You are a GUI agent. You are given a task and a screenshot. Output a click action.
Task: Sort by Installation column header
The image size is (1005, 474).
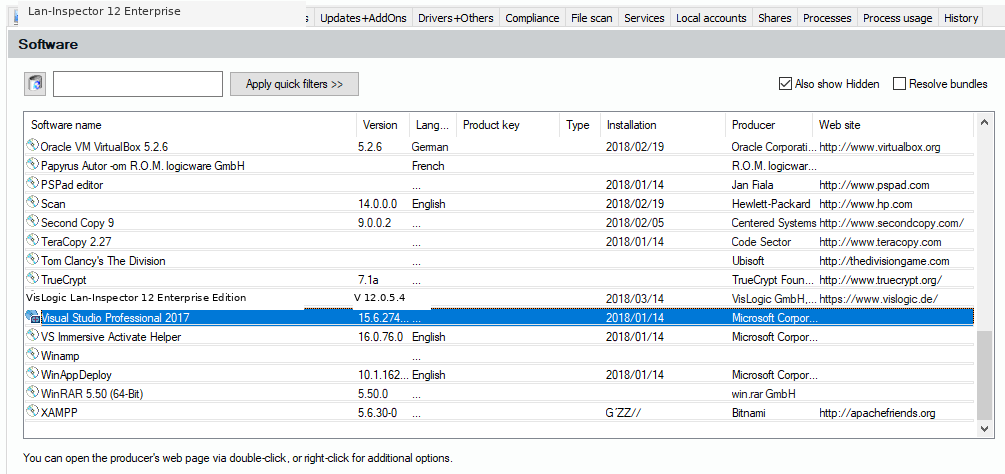point(663,125)
